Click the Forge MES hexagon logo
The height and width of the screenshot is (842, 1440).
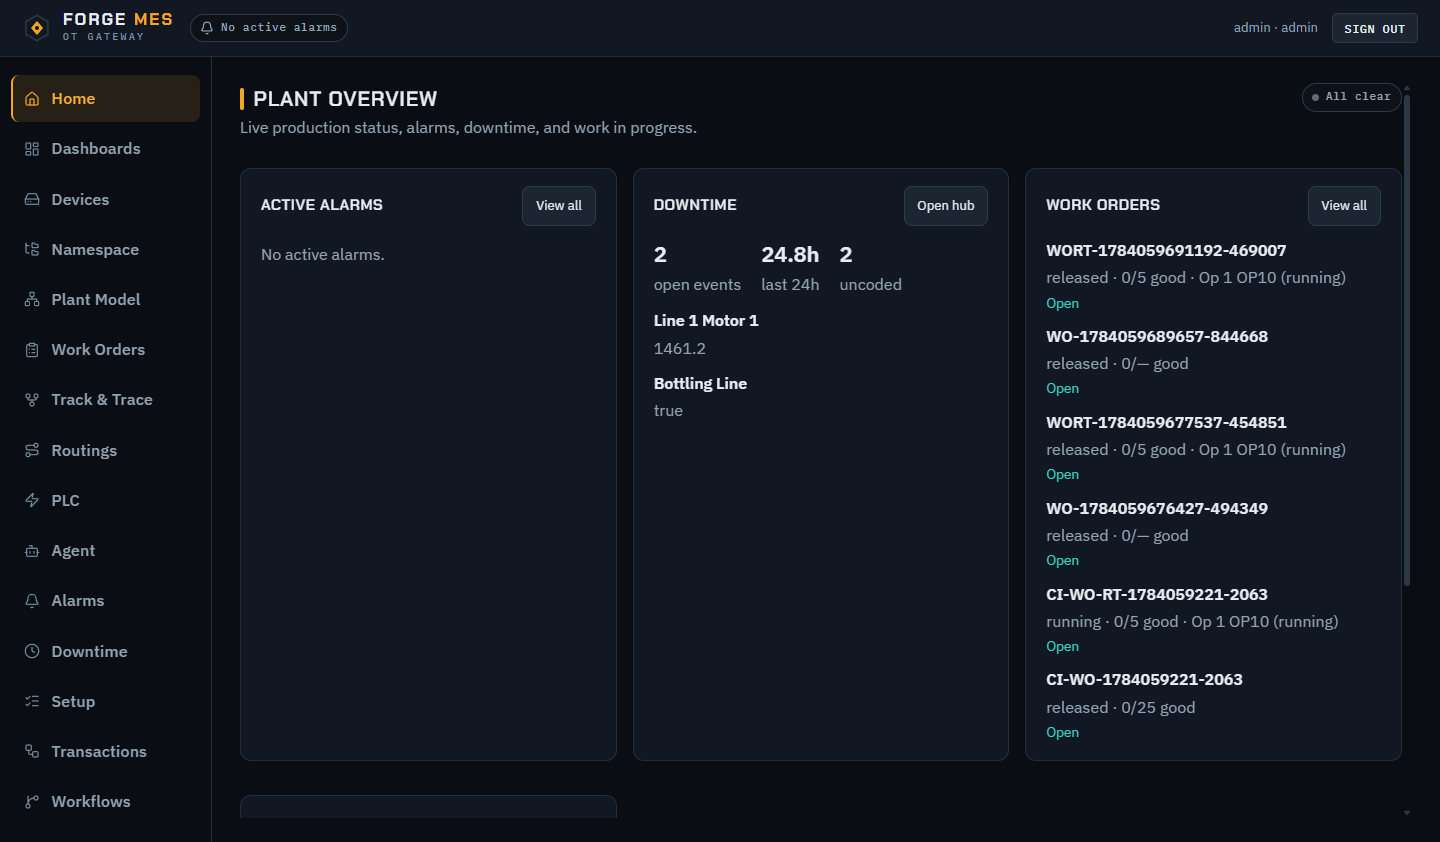pyautogui.click(x=37, y=28)
